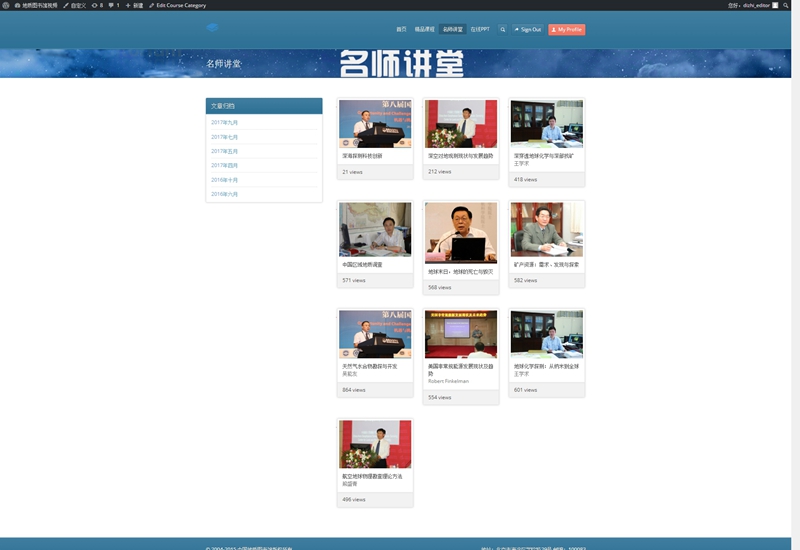Viewport: 800px width, 550px height.
Task: Click the blue site logo in header
Action: tap(213, 28)
